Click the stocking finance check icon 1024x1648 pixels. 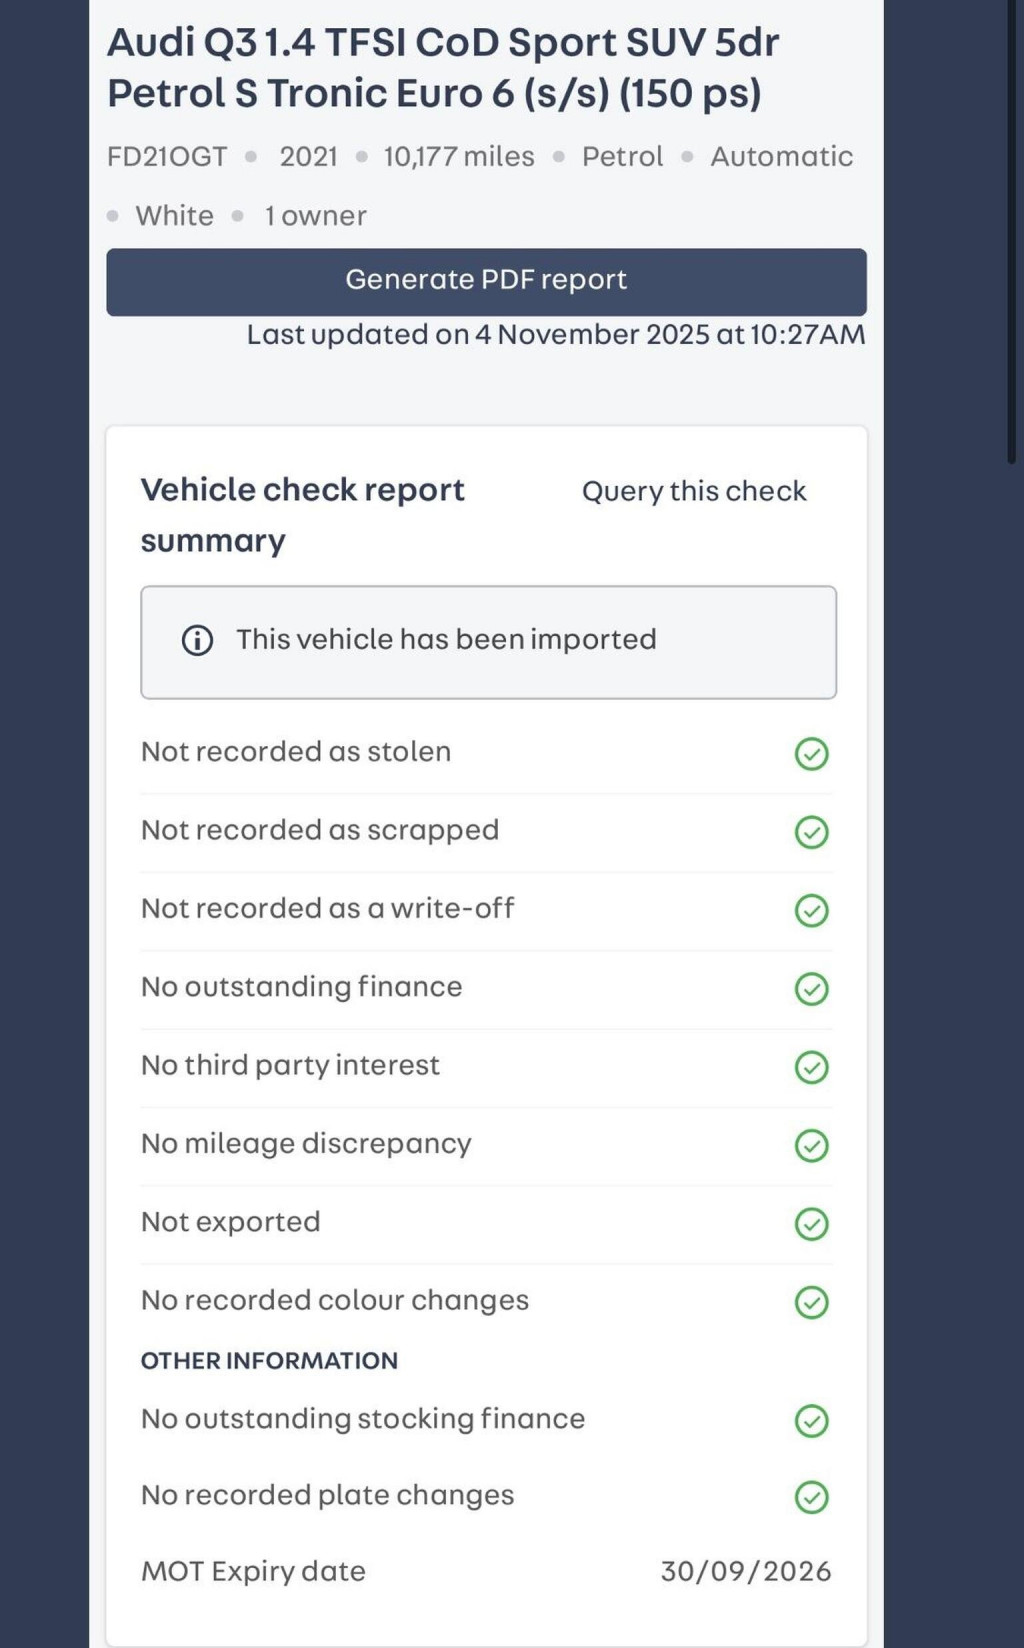point(811,1420)
